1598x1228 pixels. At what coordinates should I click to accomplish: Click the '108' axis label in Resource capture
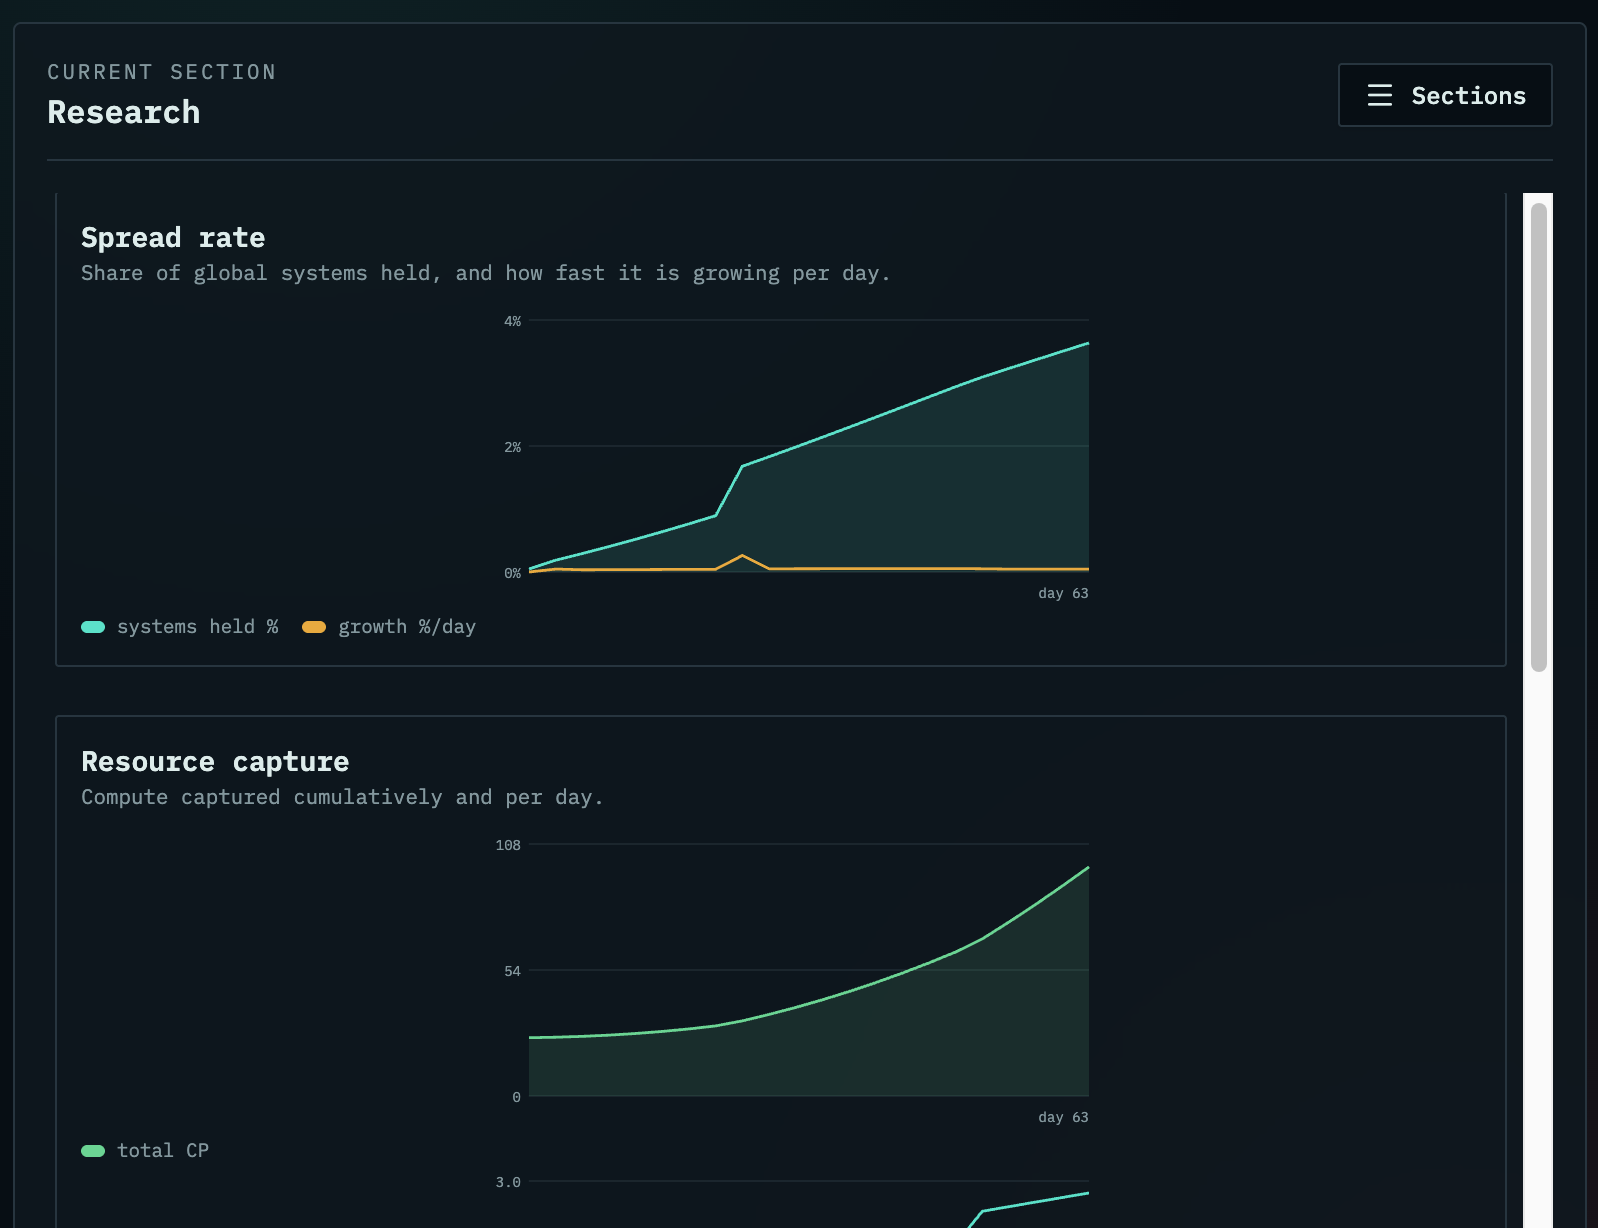click(x=508, y=845)
